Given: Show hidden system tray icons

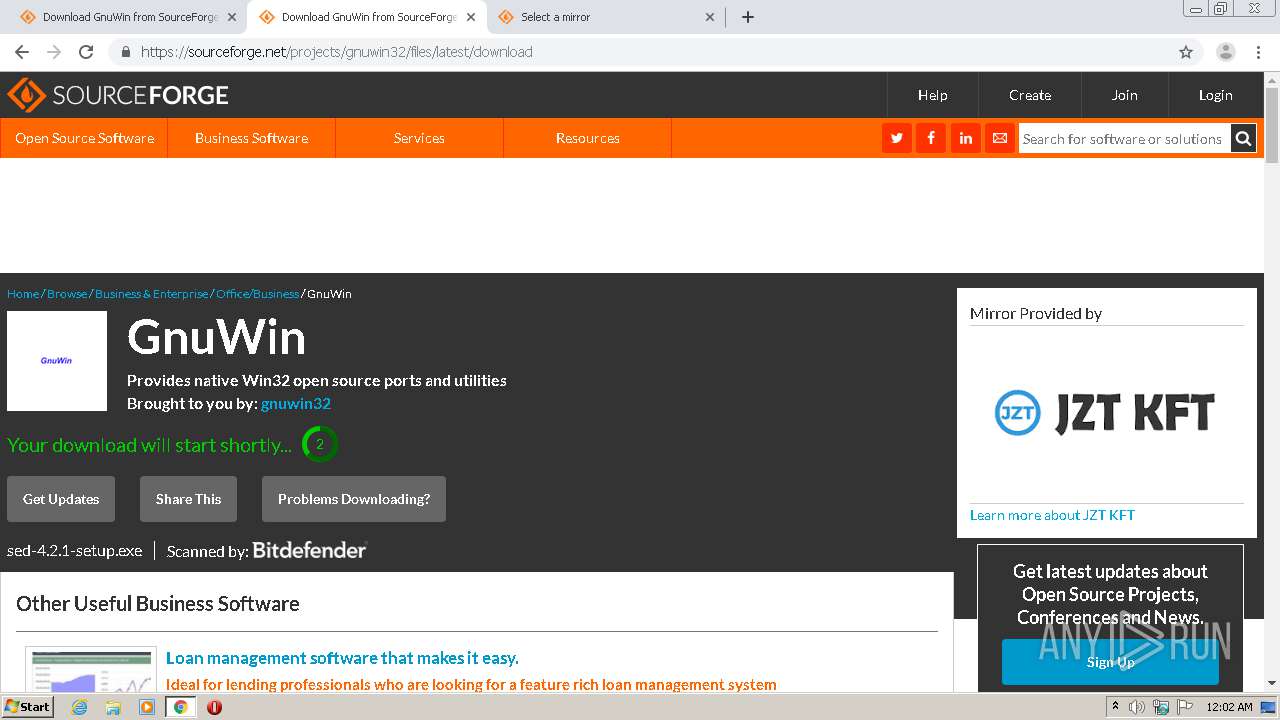Looking at the screenshot, I should pyautogui.click(x=1115, y=707).
